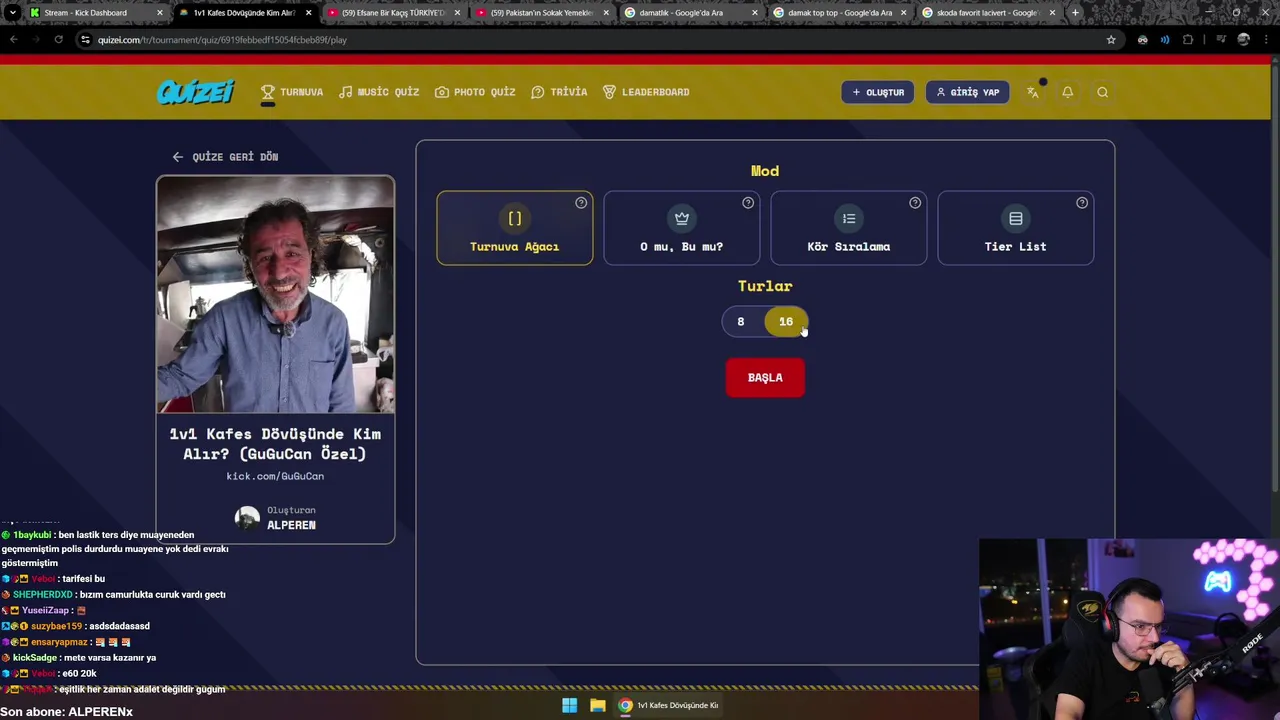This screenshot has height=720, width=1280.
Task: Reload the current page
Action: coord(59,40)
